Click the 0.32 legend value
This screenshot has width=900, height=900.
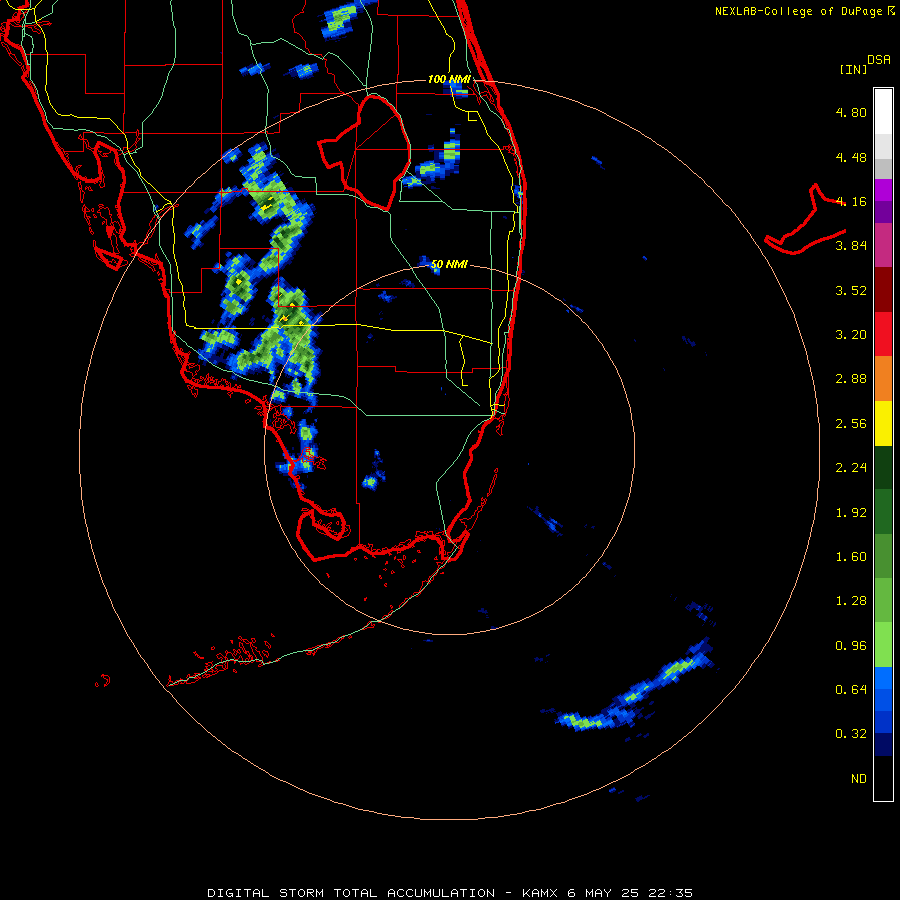pyautogui.click(x=851, y=734)
